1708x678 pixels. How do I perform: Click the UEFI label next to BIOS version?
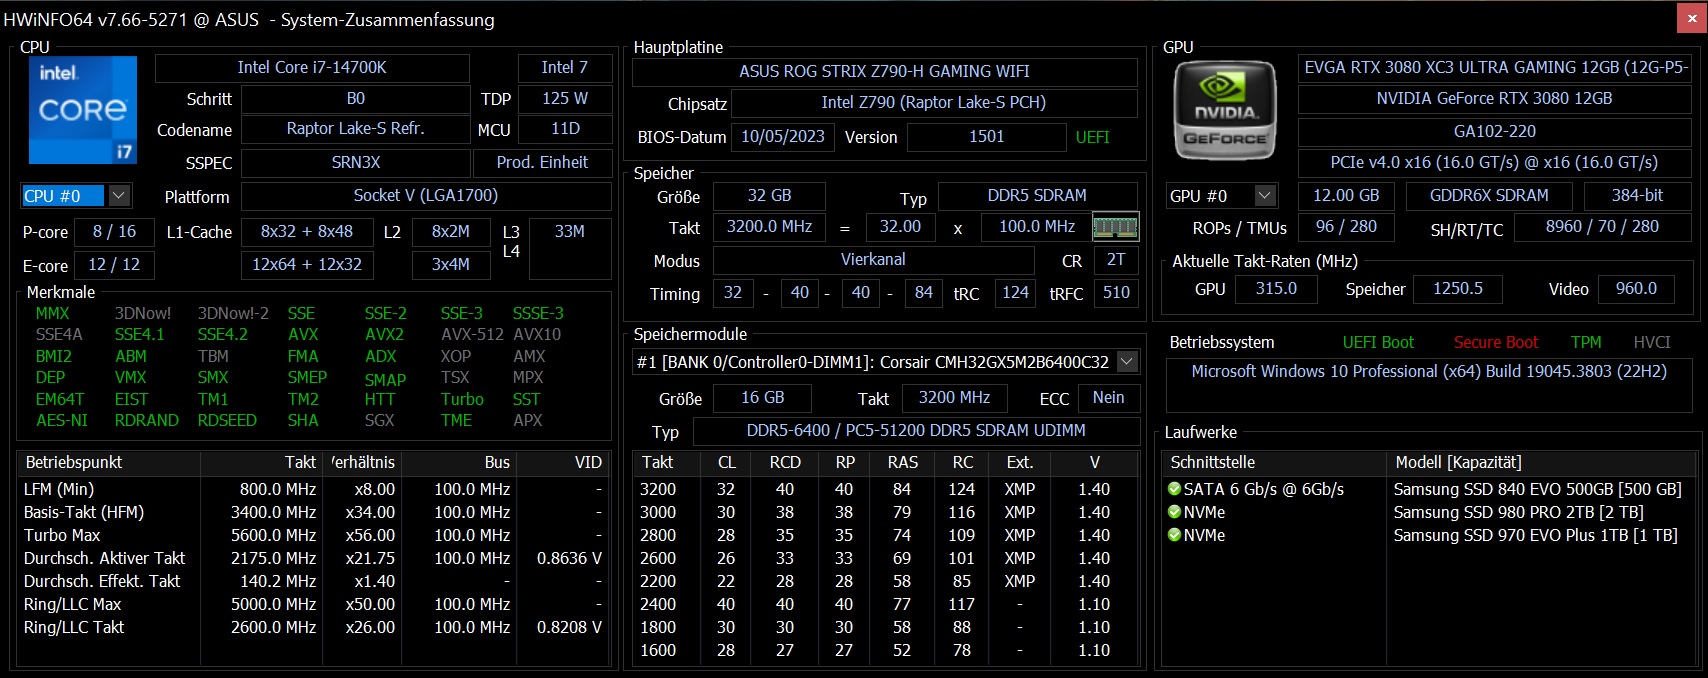1092,138
